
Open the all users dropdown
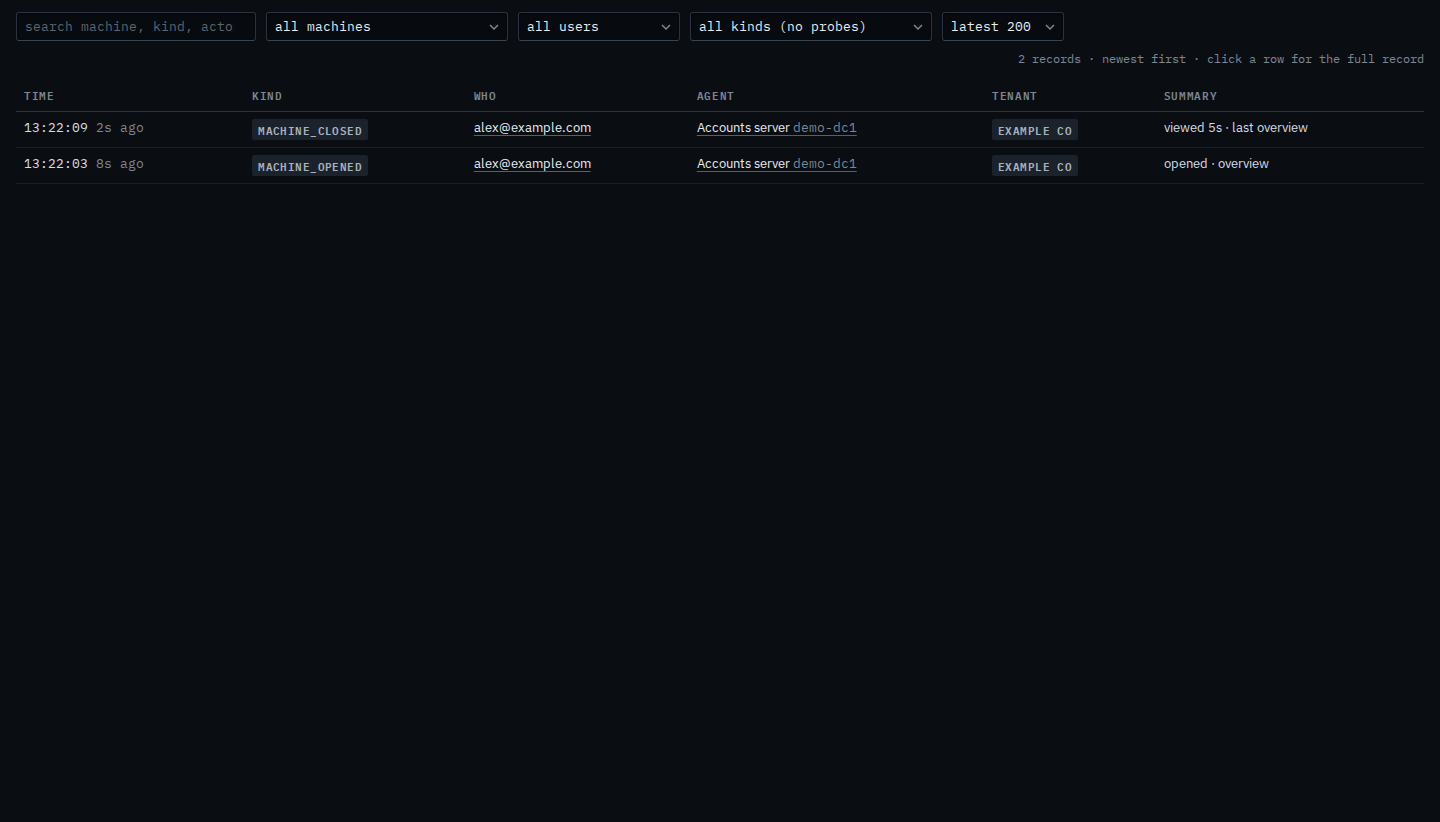[x=599, y=26]
